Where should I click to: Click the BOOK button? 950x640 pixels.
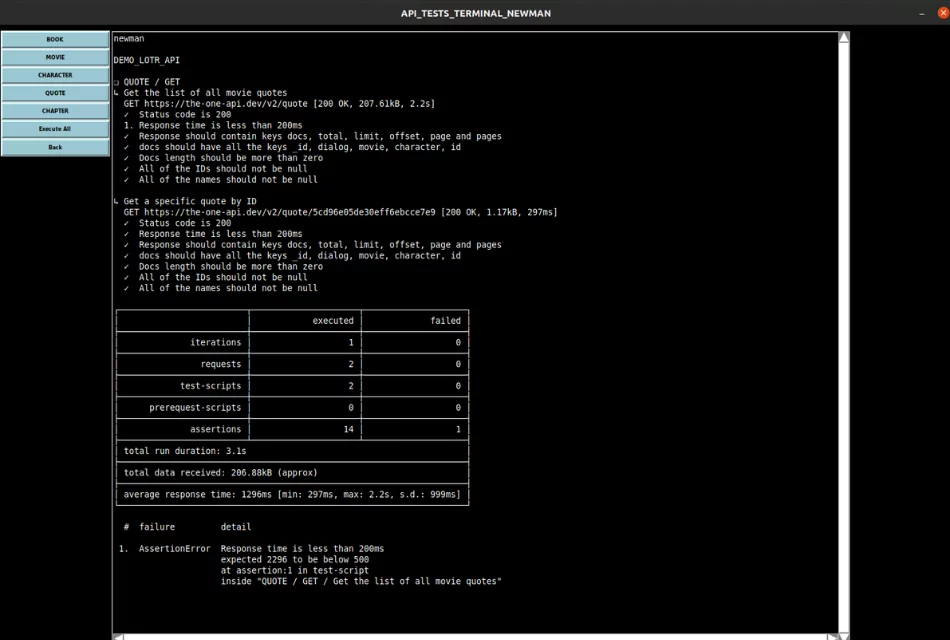coord(55,39)
